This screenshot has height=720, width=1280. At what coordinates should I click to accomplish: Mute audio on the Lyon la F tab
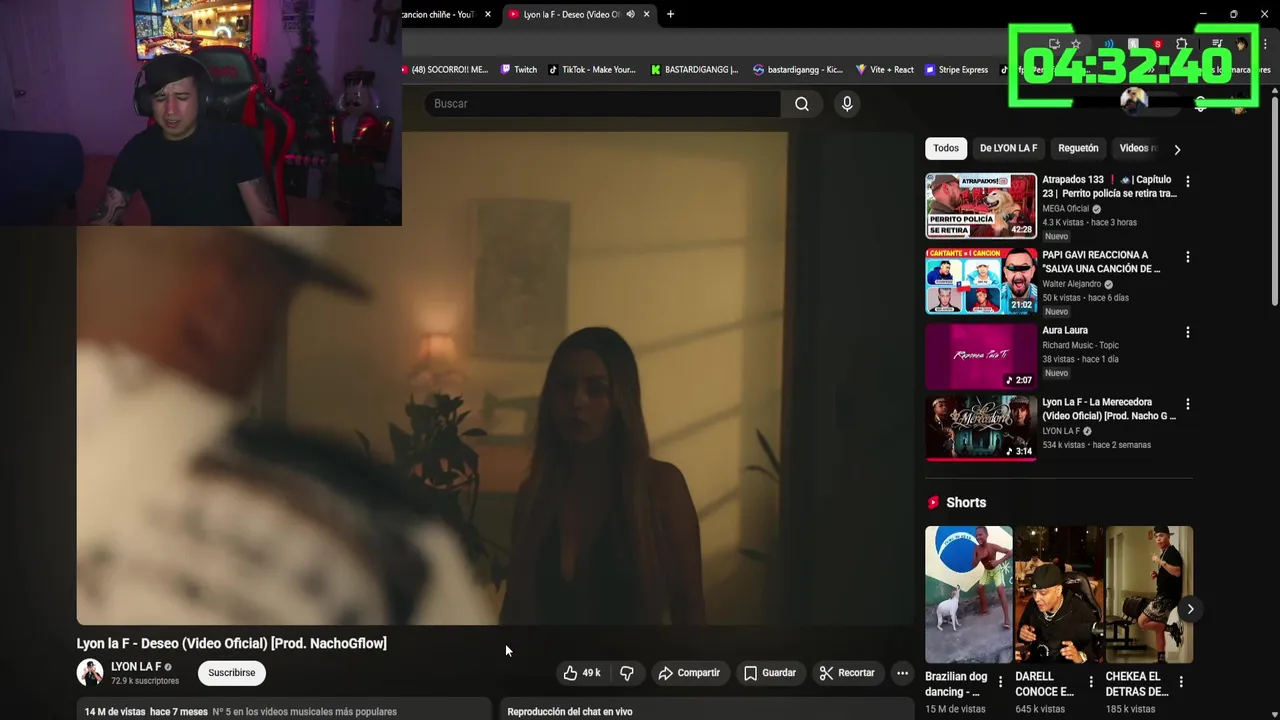(x=630, y=14)
